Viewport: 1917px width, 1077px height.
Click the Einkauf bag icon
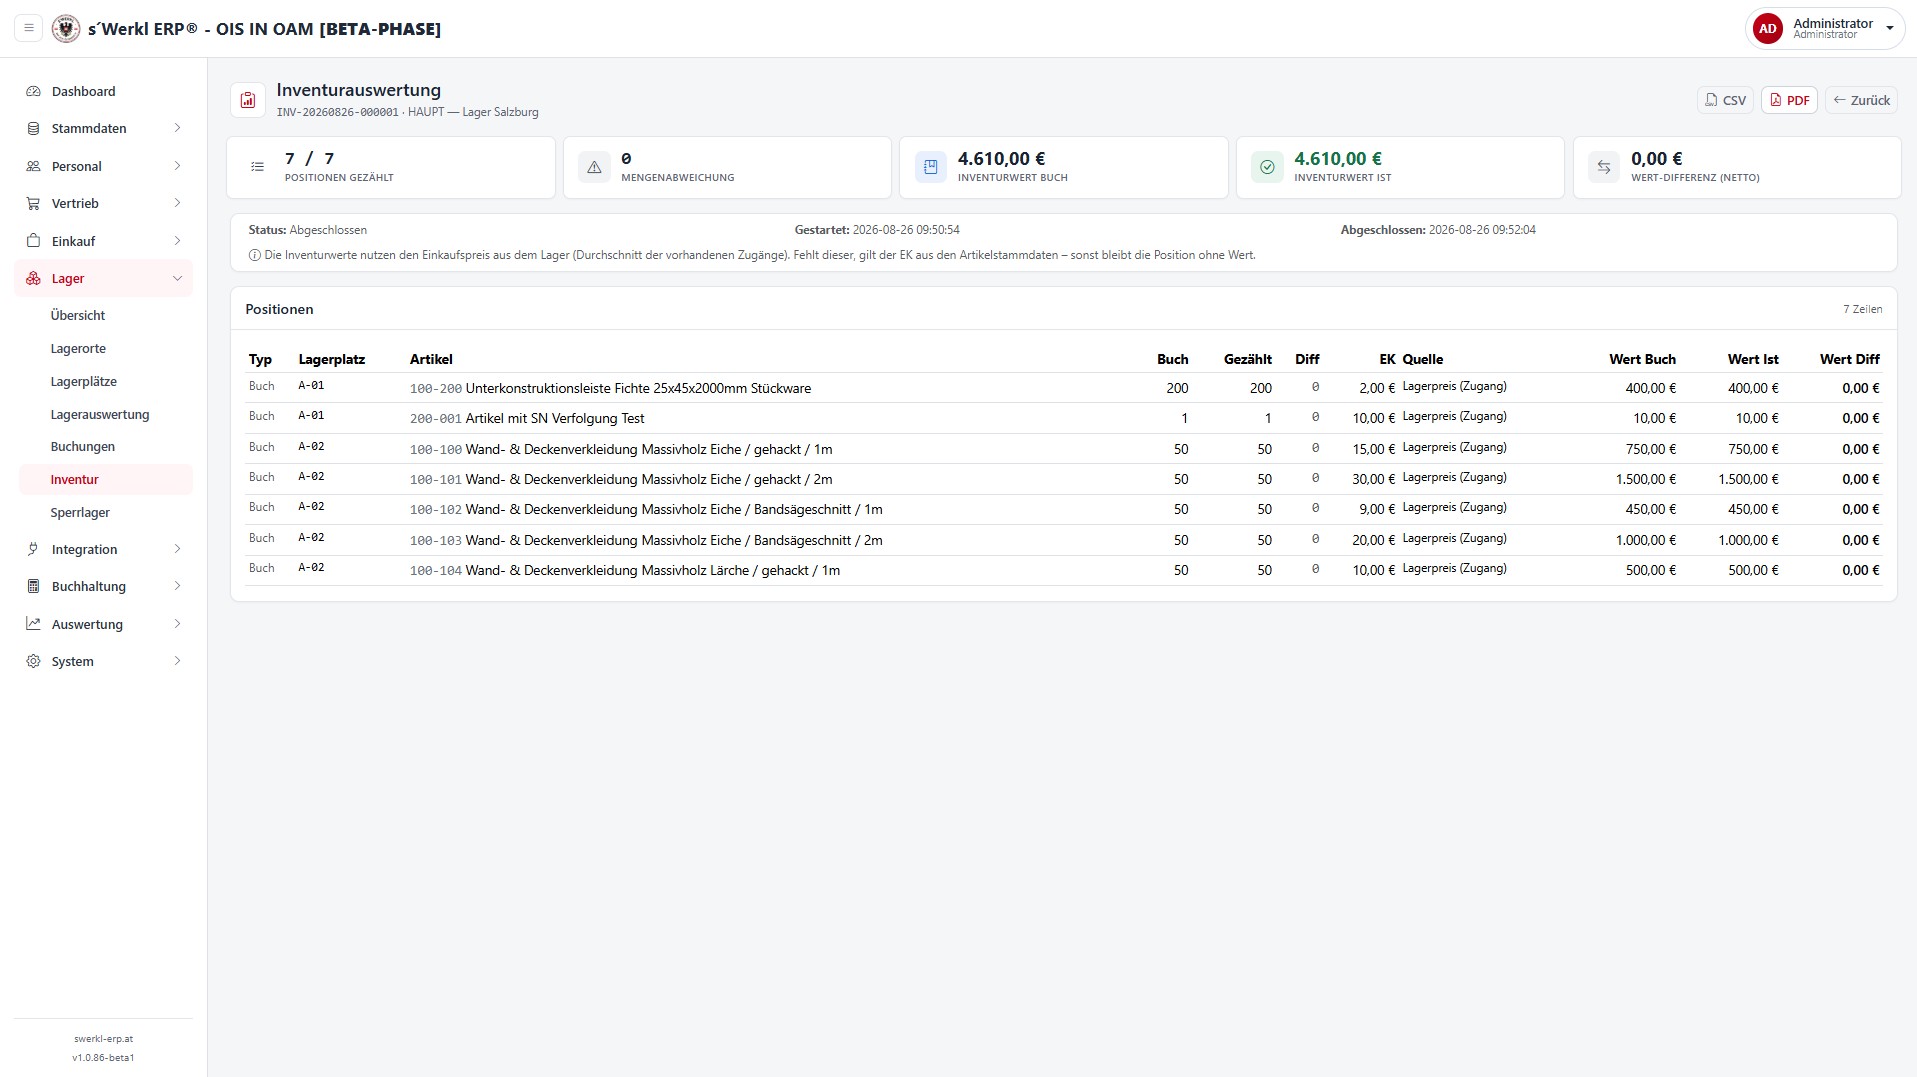33,241
